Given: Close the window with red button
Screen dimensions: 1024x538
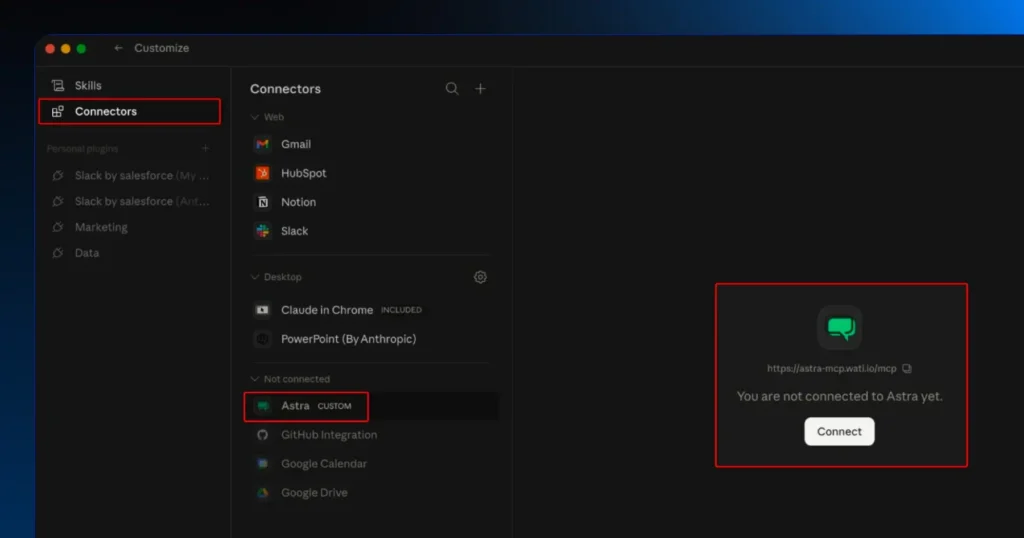Looking at the screenshot, I should click(50, 49).
